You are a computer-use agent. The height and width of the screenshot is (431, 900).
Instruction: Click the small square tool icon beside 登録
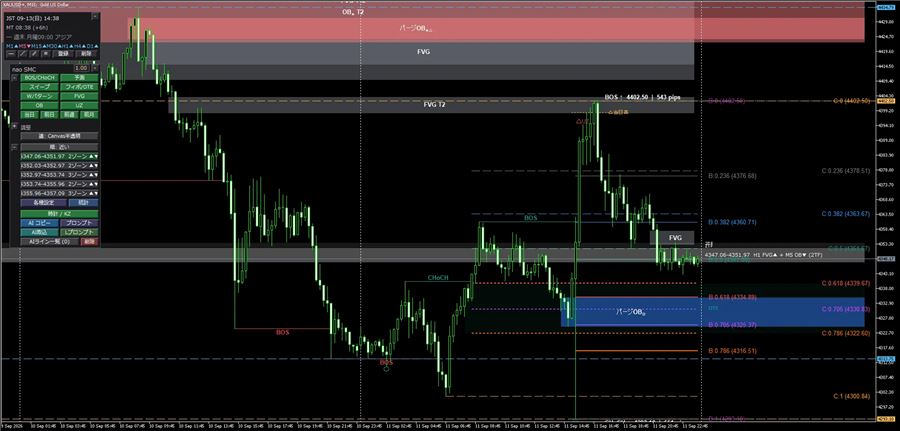(x=46, y=53)
